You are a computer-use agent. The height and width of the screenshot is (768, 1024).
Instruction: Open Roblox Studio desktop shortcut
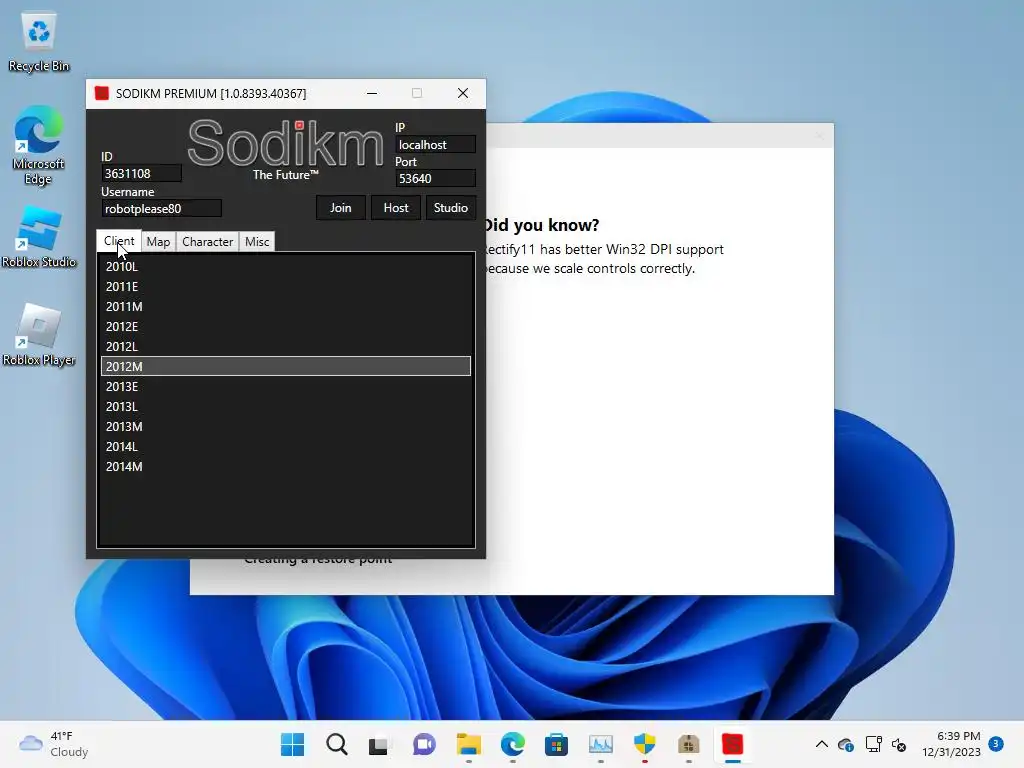tap(39, 236)
